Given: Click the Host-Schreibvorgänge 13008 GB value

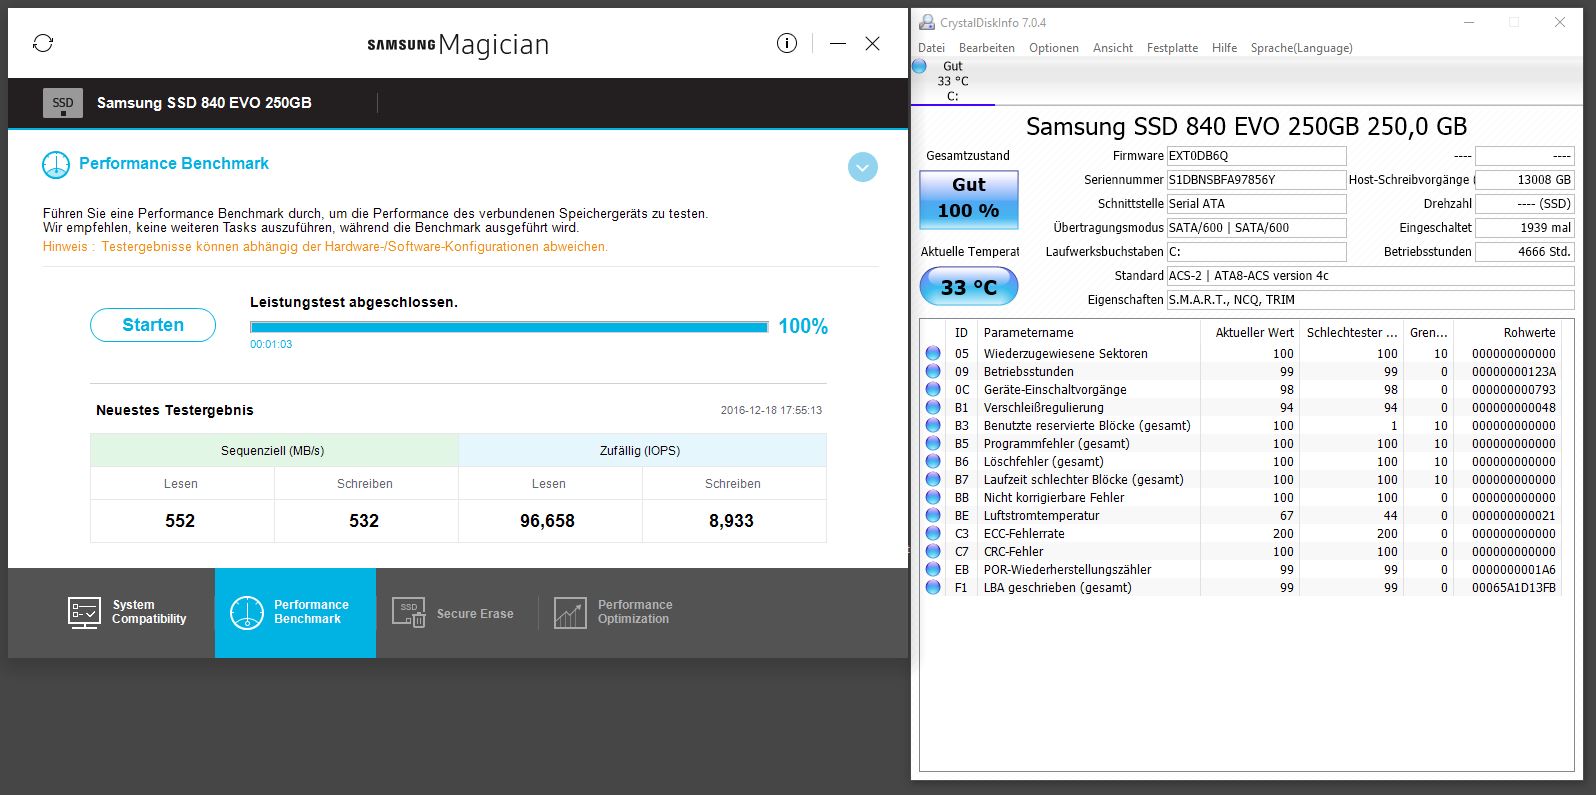Looking at the screenshot, I should pos(1525,180).
